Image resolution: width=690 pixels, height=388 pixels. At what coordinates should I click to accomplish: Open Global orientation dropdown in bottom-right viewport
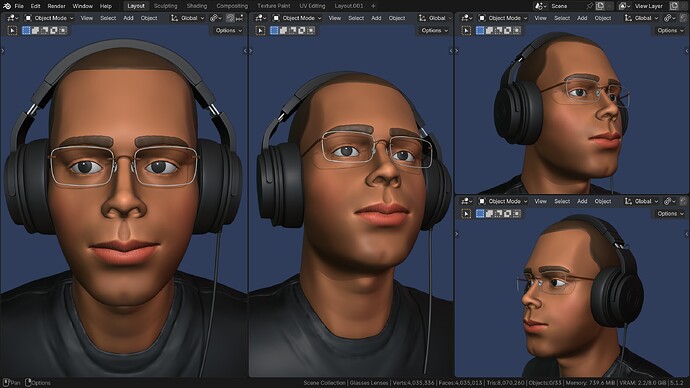(x=642, y=201)
